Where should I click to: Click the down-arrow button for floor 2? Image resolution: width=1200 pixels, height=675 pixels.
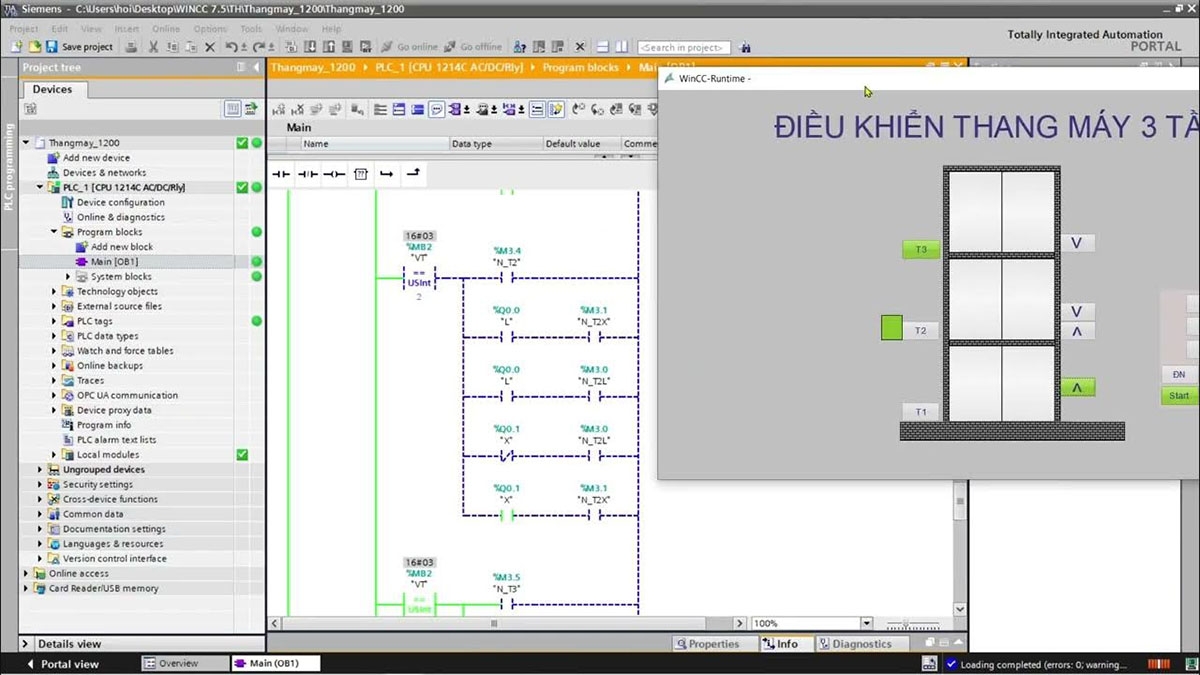(1077, 312)
